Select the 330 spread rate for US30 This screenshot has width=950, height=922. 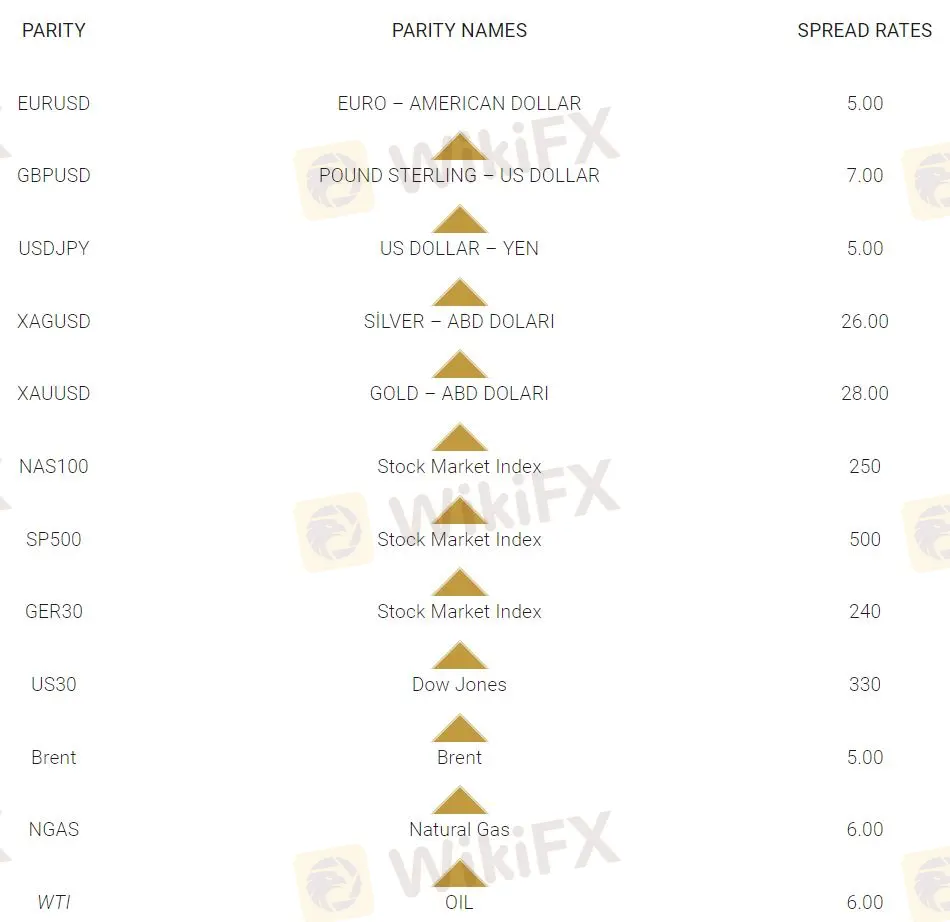[864, 684]
